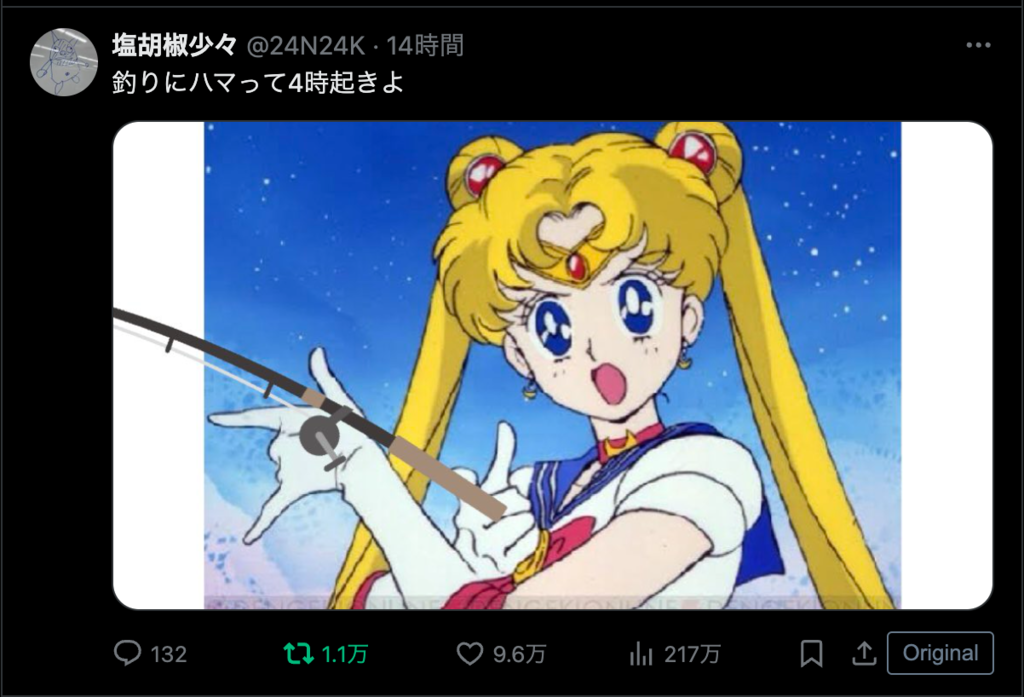This screenshot has height=697, width=1024.
Task: Open the three-dot more options menu
Action: pyautogui.click(x=978, y=45)
